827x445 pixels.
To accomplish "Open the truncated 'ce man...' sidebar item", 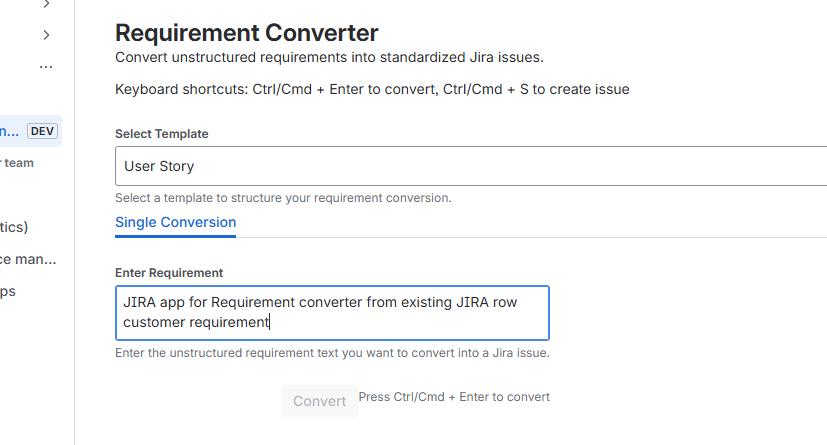I will [x=28, y=259].
